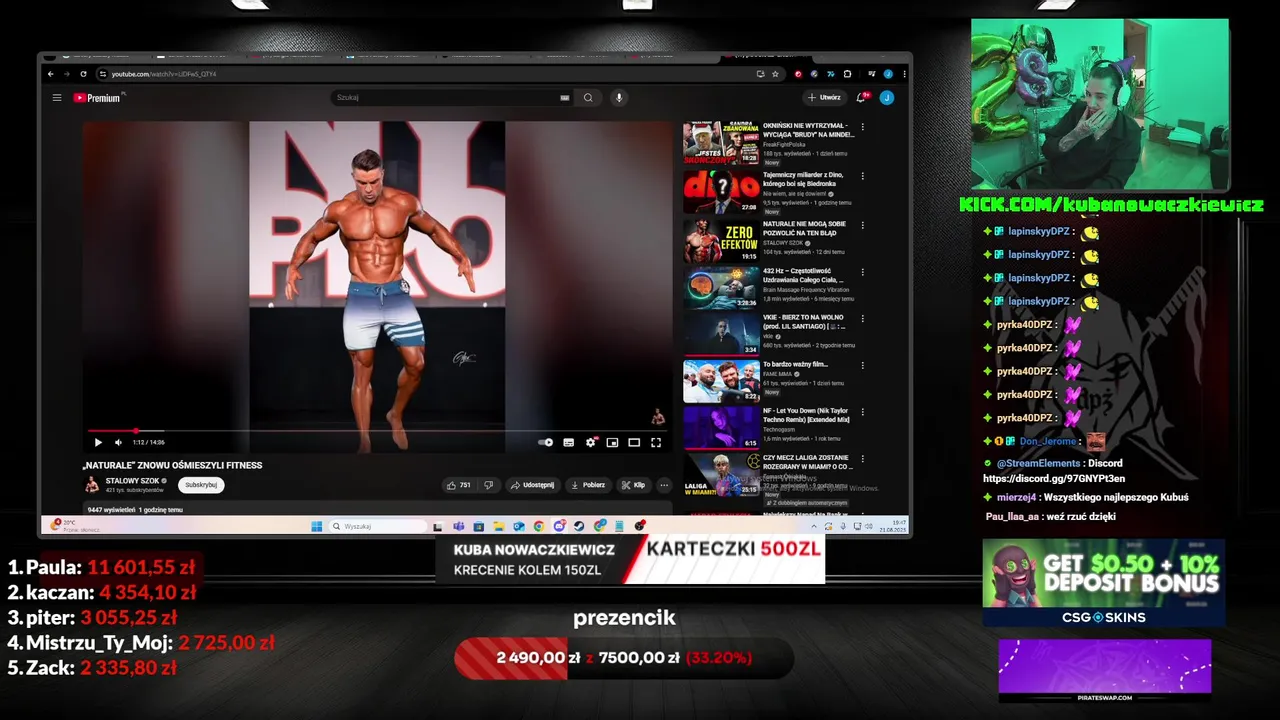Click the STALOWY SZOK channel avatar
The width and height of the screenshot is (1280, 720).
click(92, 485)
